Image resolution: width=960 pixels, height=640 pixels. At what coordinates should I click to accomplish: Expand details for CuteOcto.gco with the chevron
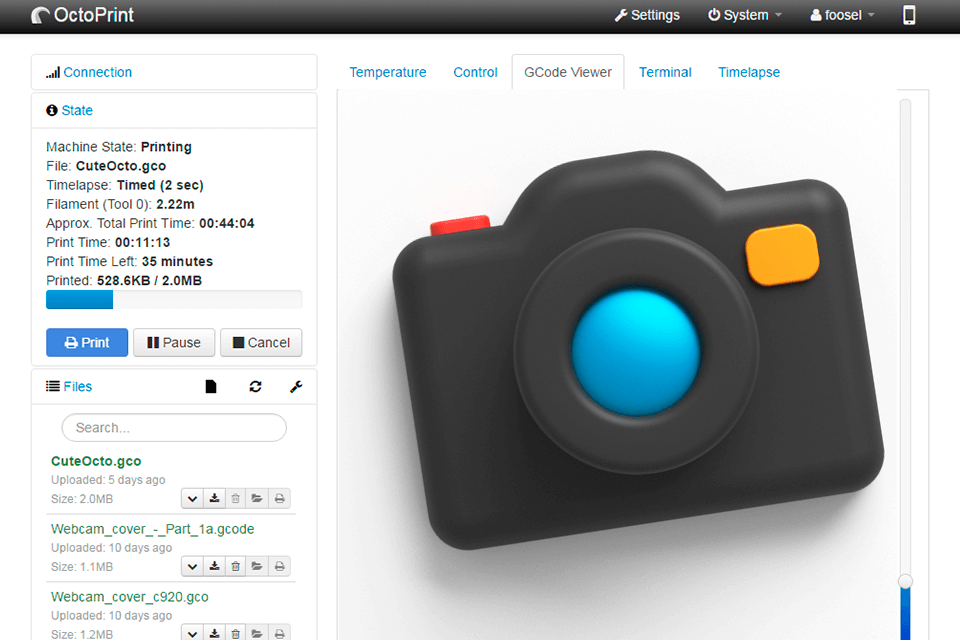(x=191, y=498)
